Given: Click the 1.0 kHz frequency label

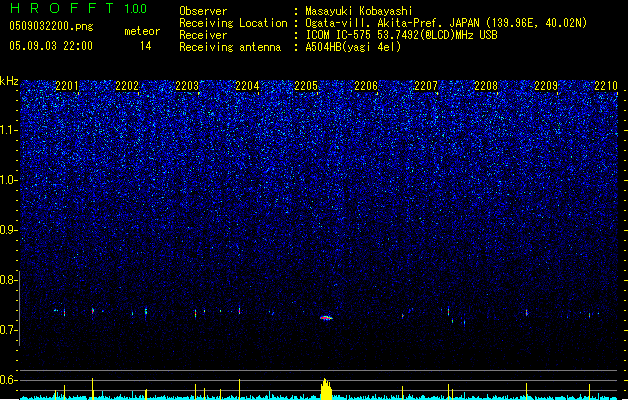Looking at the screenshot, I should tap(8, 180).
